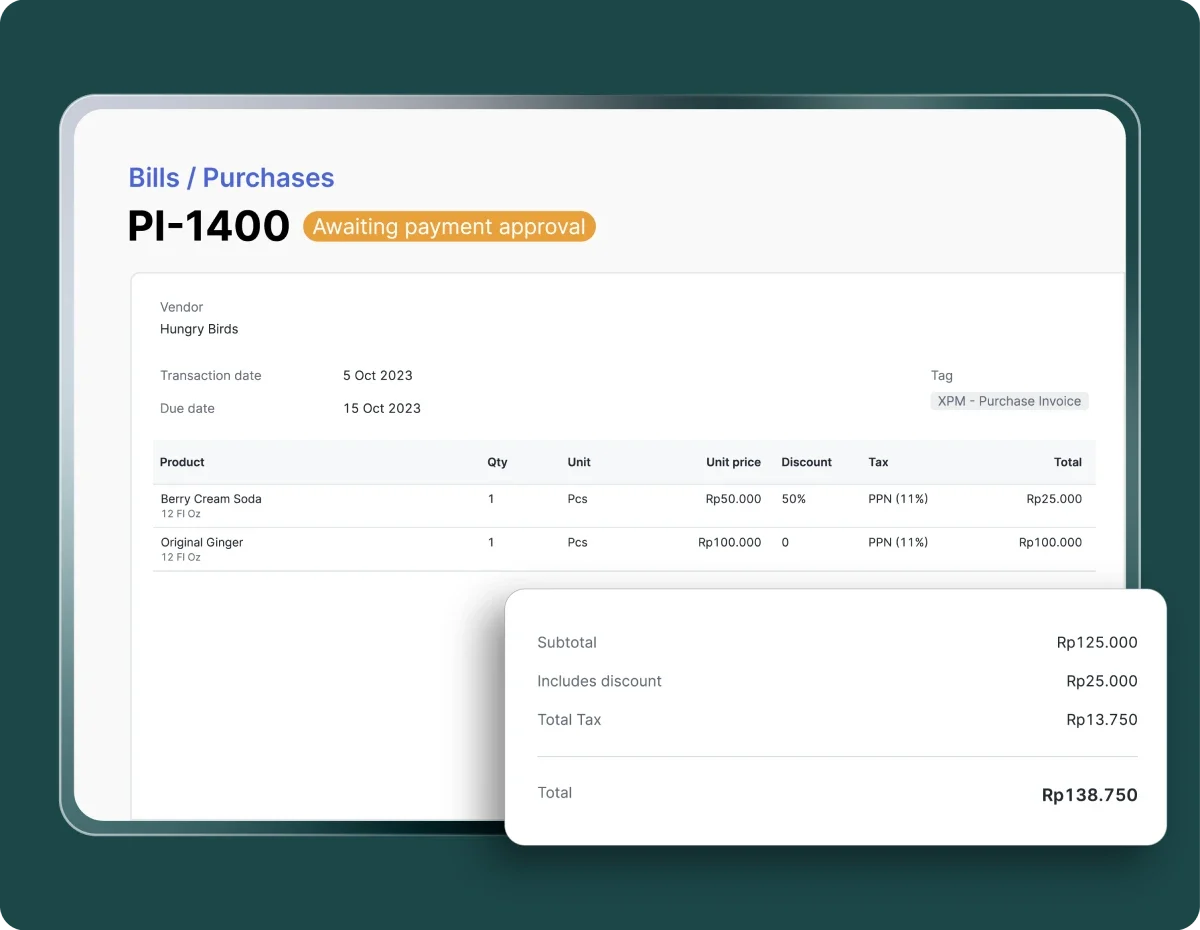The width and height of the screenshot is (1200, 930).
Task: Click the Qty column header
Action: [x=497, y=462]
